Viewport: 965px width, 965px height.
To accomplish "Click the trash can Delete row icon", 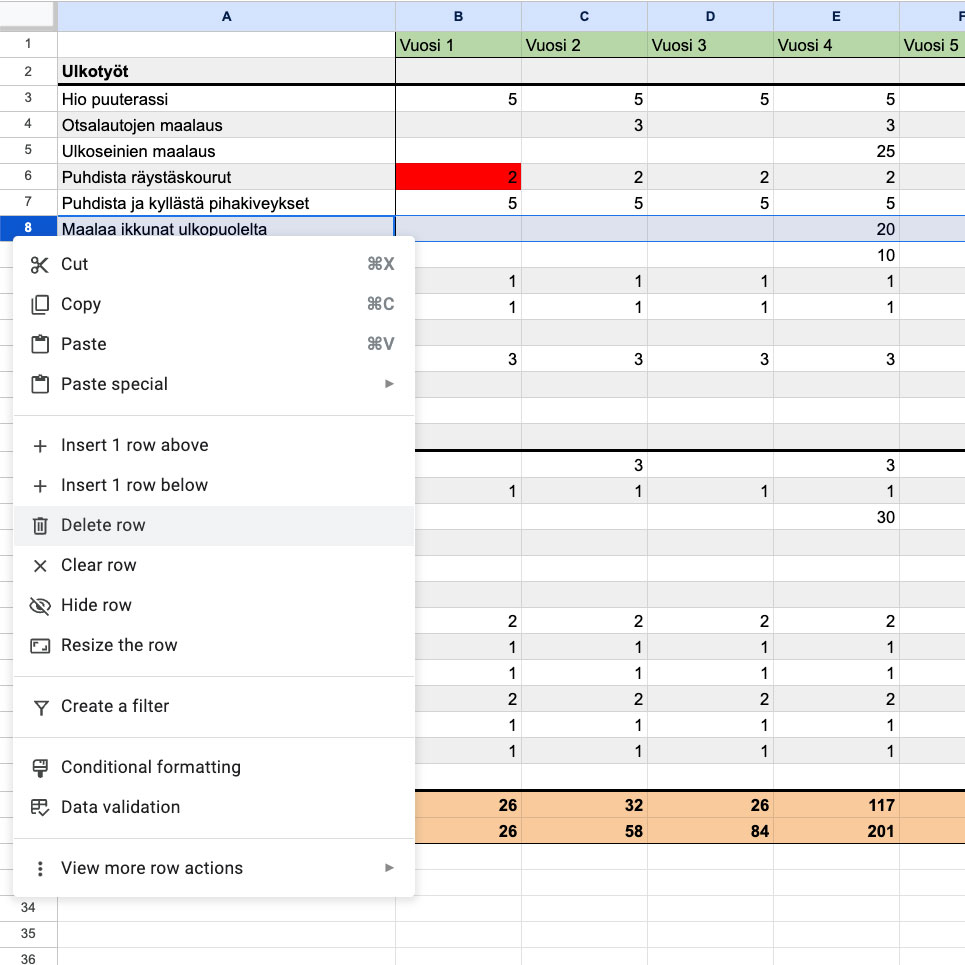I will 40,526.
